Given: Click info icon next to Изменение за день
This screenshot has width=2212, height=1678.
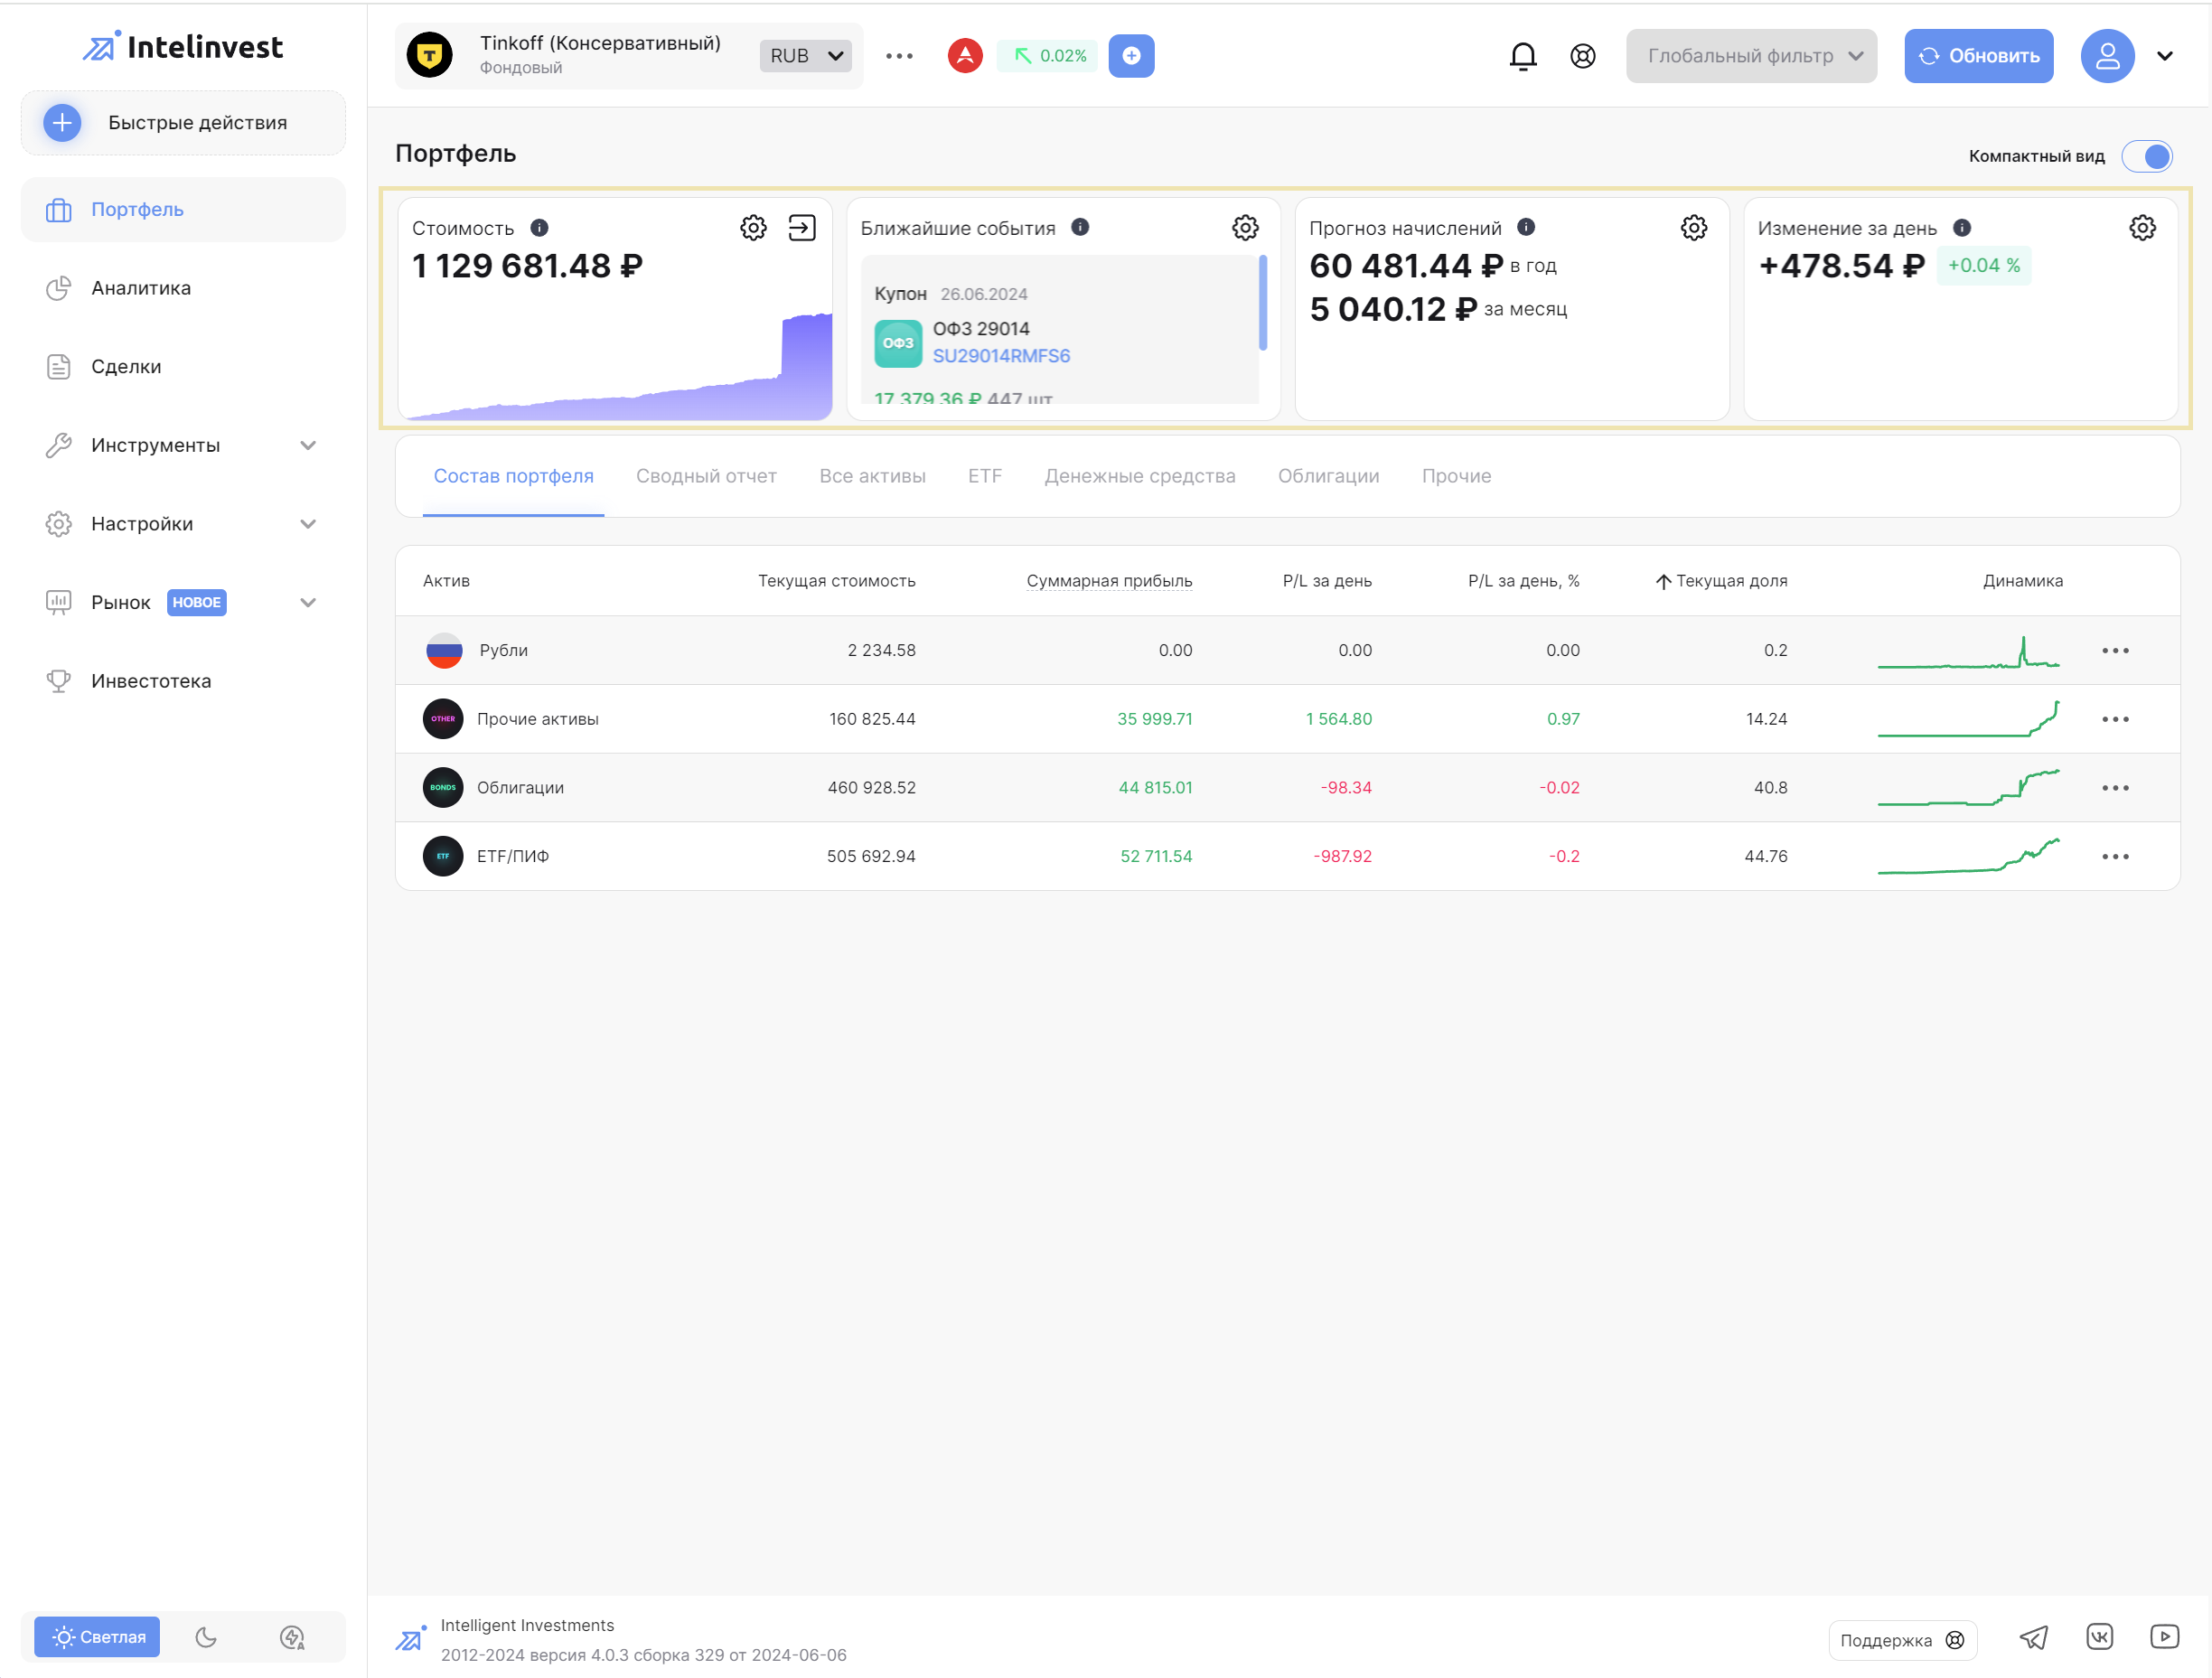Looking at the screenshot, I should click(1961, 228).
